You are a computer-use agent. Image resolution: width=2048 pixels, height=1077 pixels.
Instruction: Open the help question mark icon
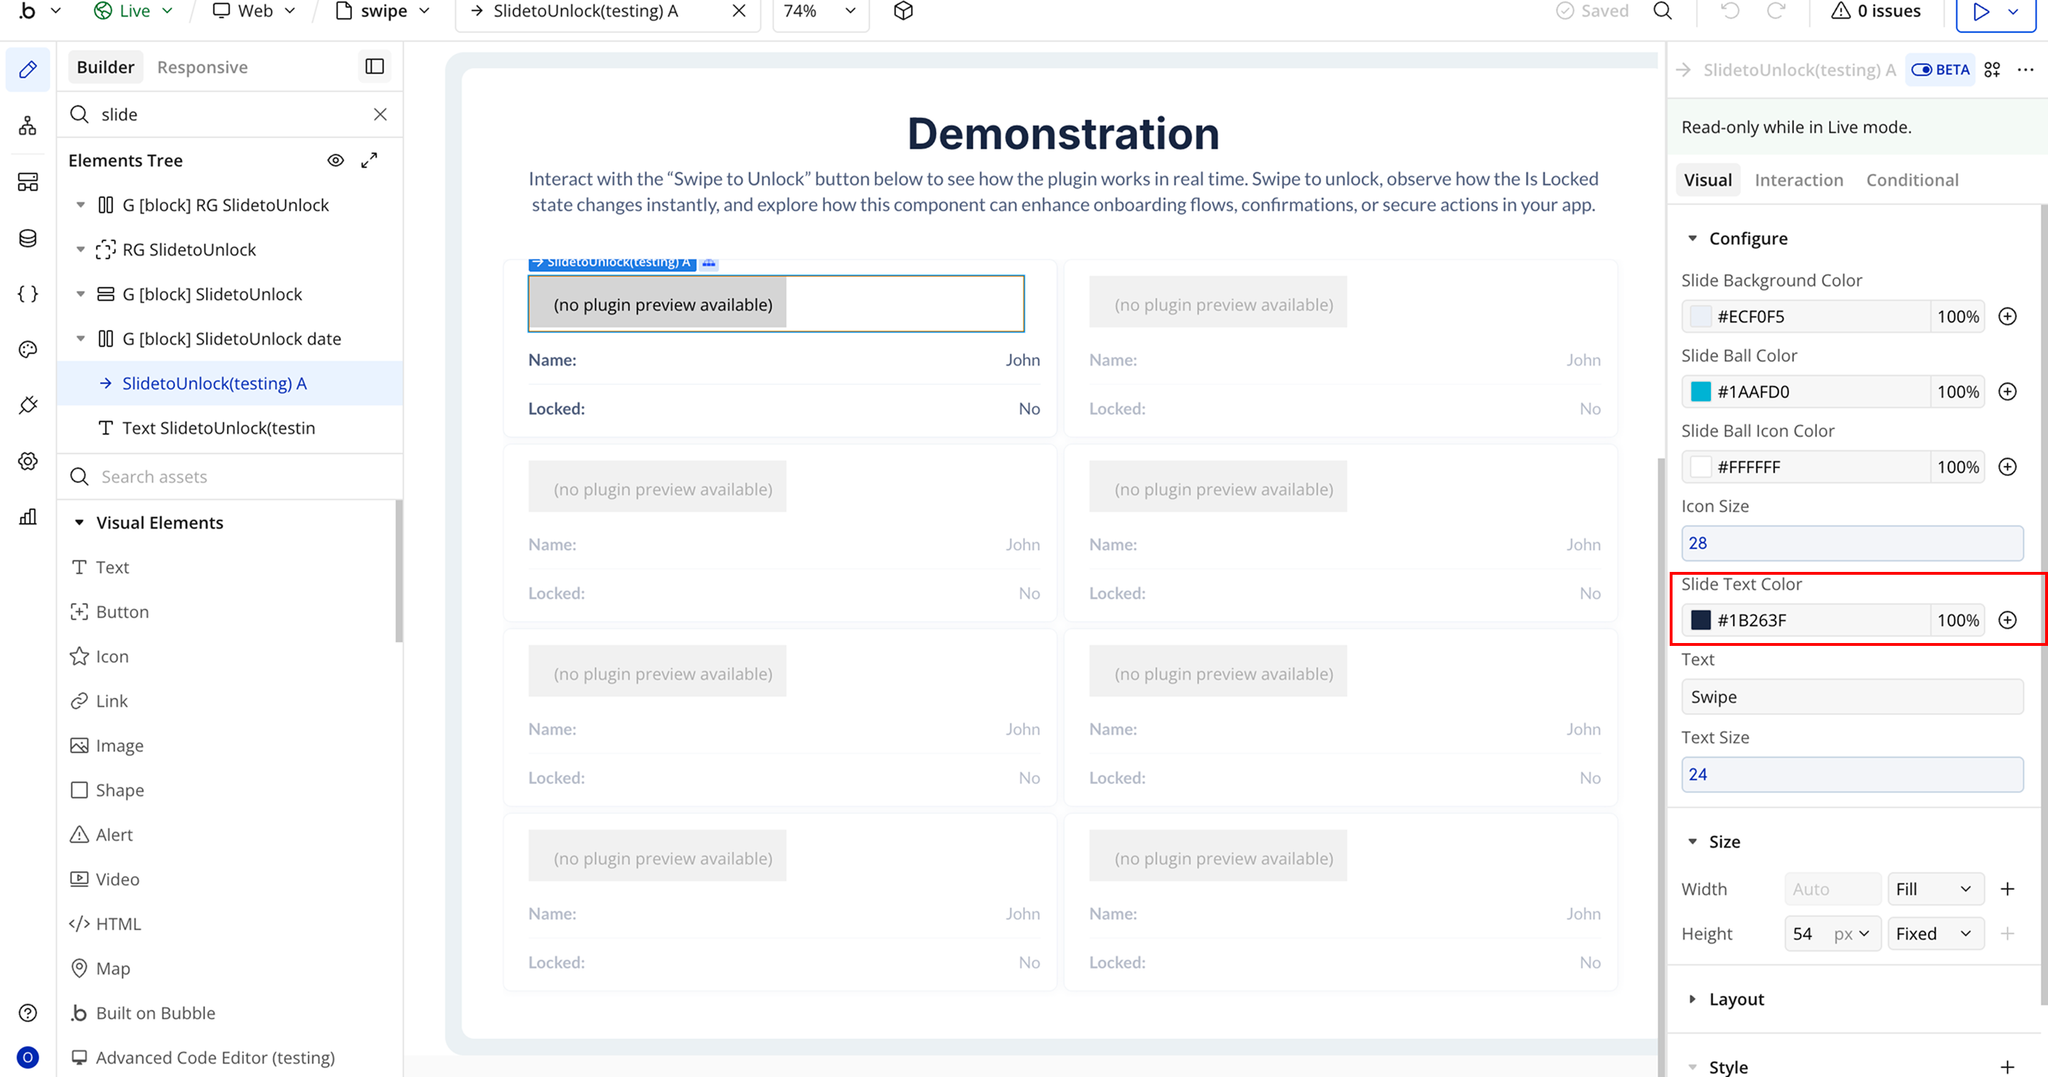click(x=28, y=1013)
